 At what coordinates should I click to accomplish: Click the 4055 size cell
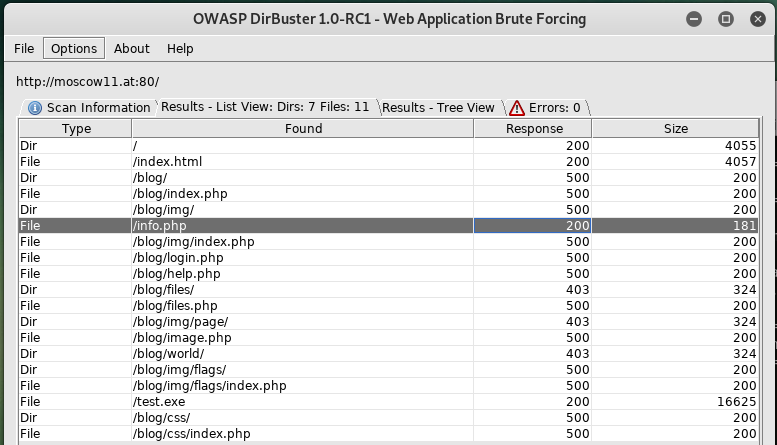tap(675, 146)
